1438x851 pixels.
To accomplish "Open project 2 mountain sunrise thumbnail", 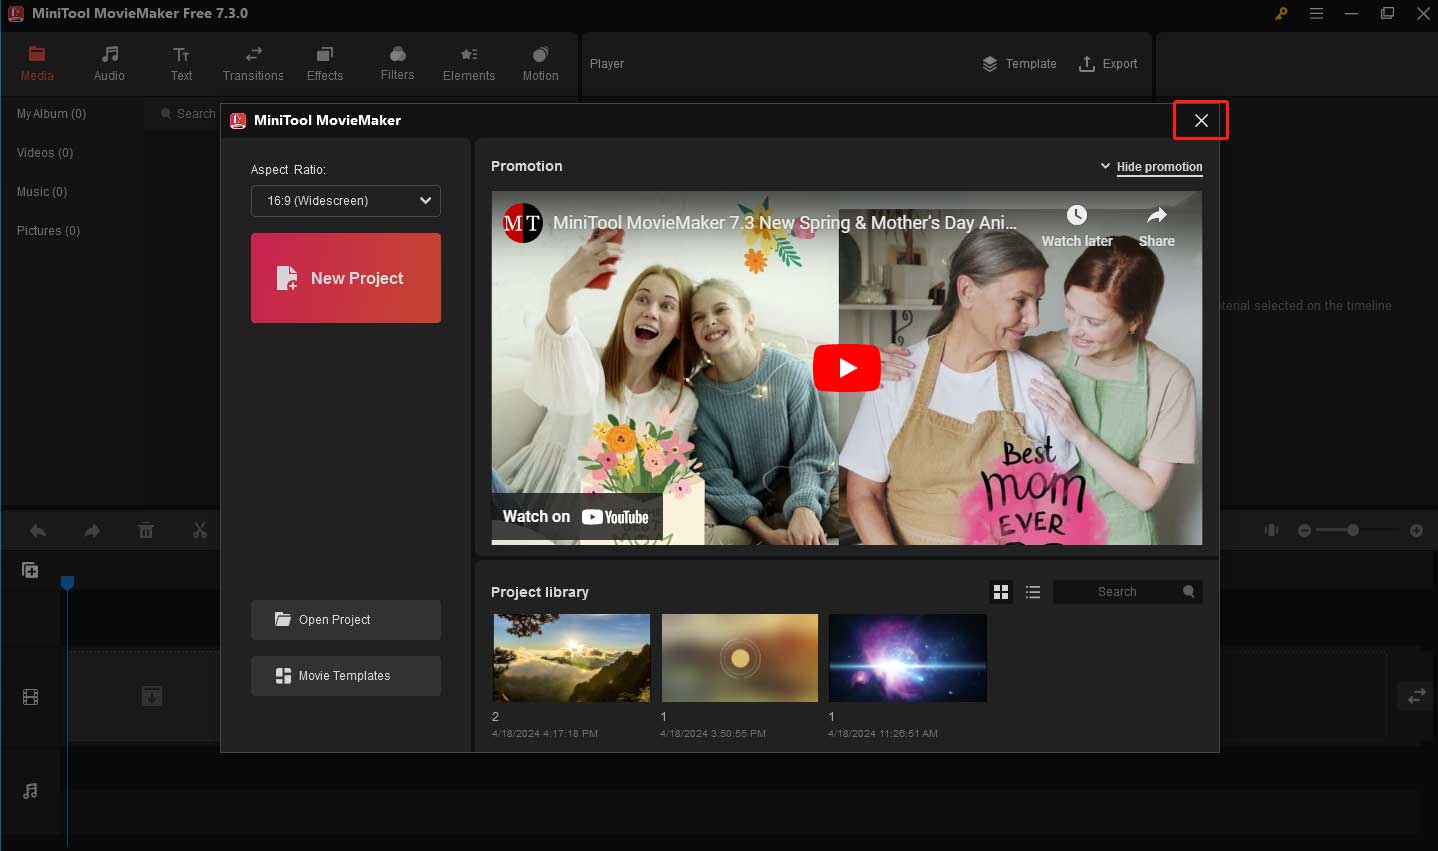I will (572, 658).
